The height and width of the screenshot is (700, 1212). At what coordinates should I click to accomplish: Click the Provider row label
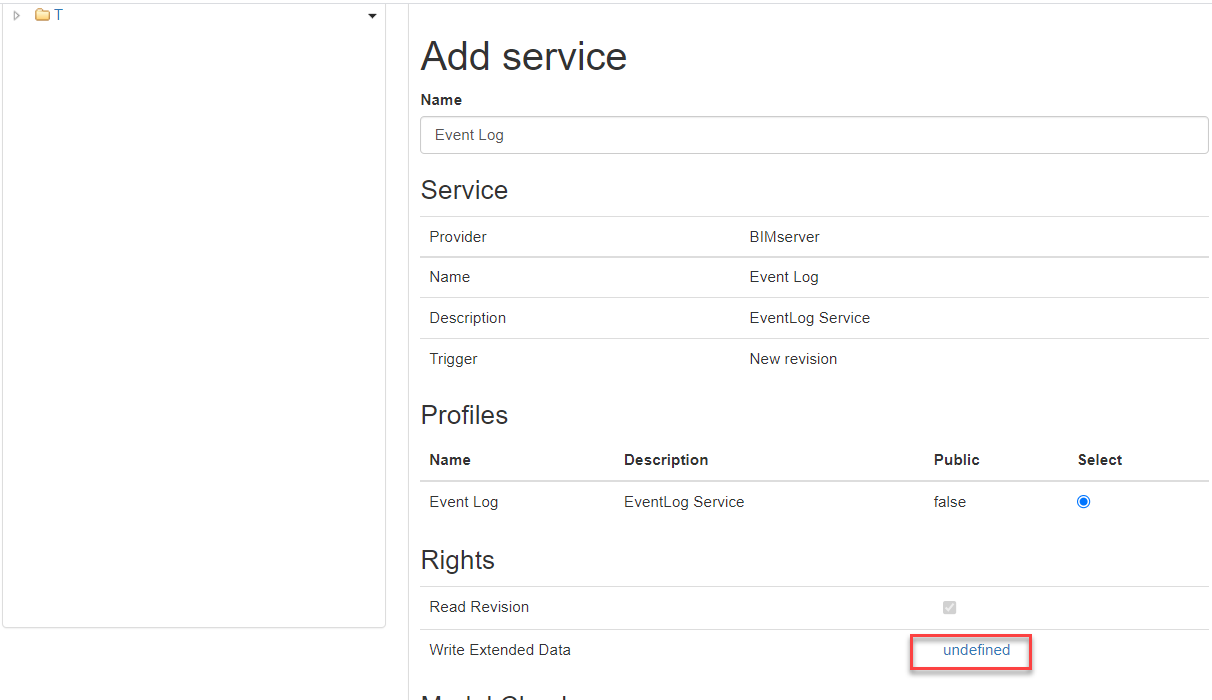(458, 237)
